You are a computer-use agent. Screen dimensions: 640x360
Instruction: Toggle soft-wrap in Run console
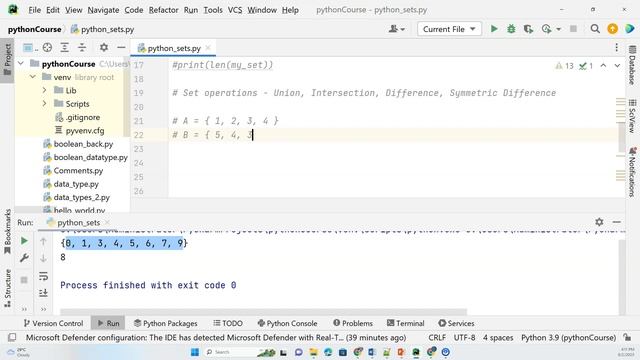tap(43, 276)
